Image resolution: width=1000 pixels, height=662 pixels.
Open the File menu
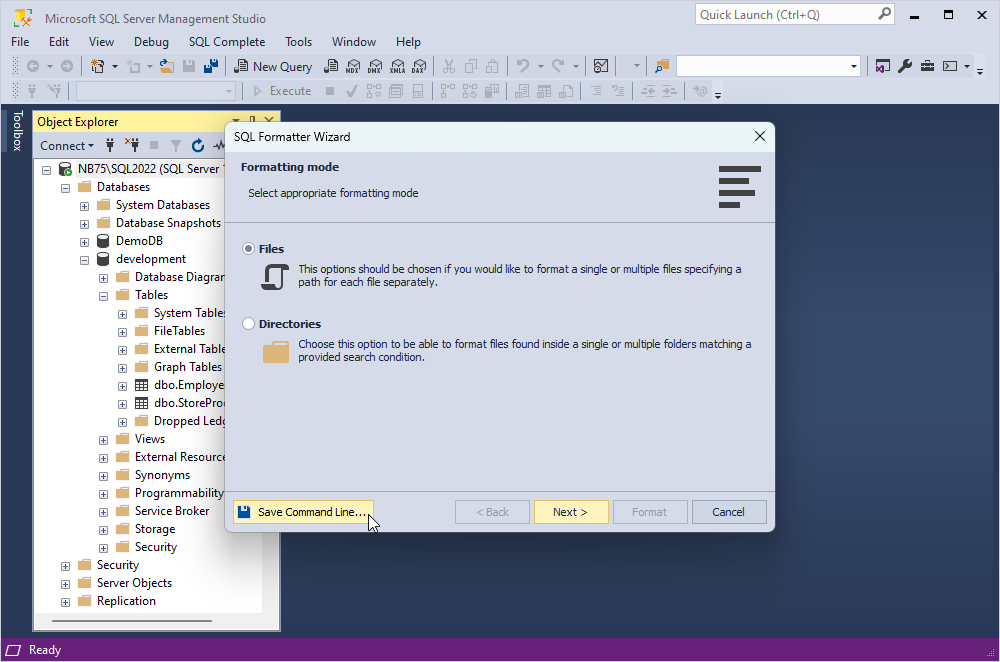tap(20, 41)
